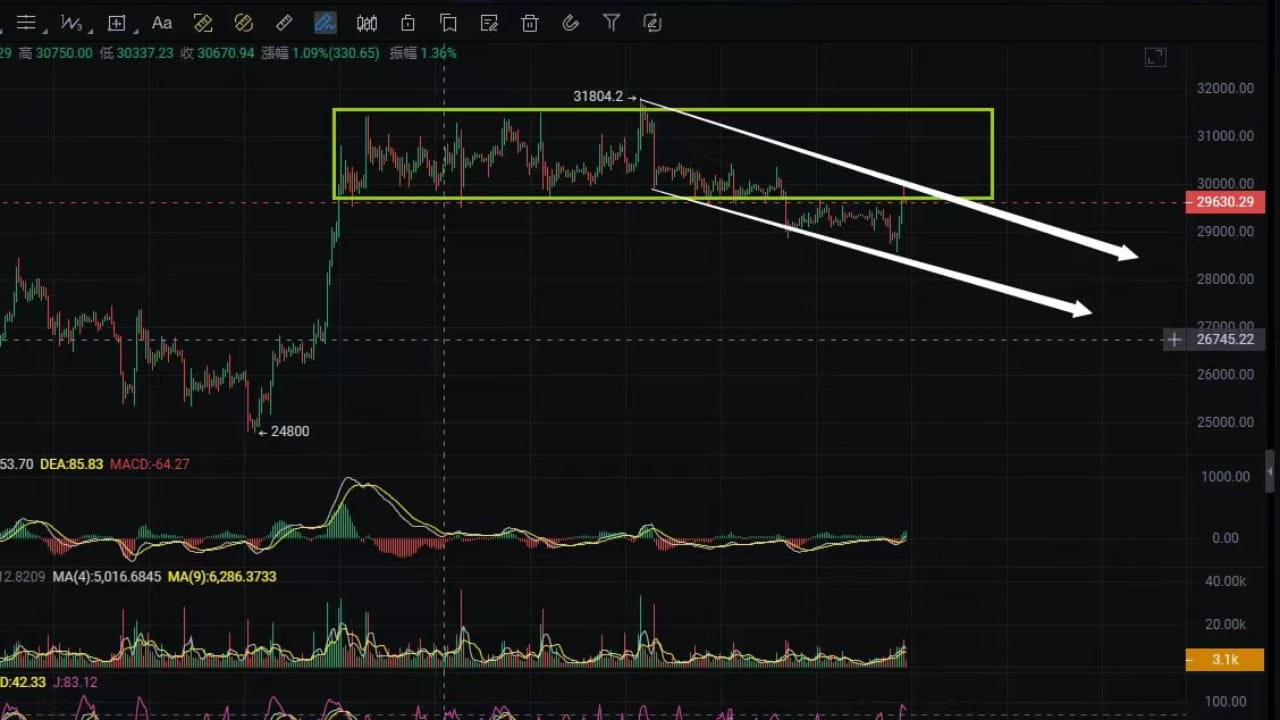Image resolution: width=1280 pixels, height=720 pixels.
Task: Toggle visibility of drawings with filter icon
Action: pos(611,22)
